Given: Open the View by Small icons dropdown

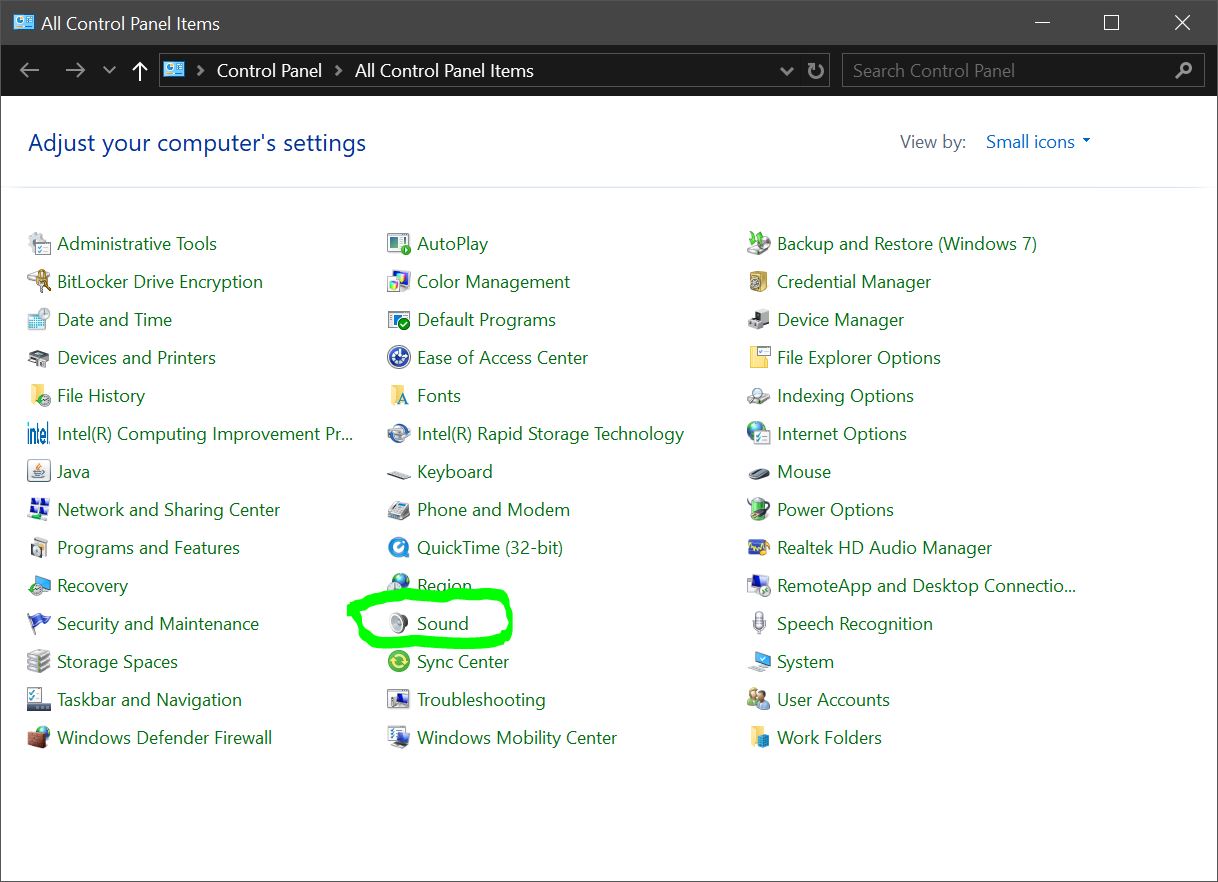Looking at the screenshot, I should [1038, 142].
